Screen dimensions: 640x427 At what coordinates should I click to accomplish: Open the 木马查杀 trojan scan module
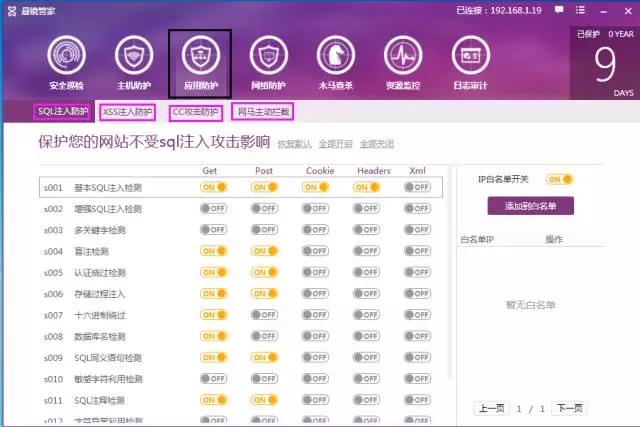(336, 63)
